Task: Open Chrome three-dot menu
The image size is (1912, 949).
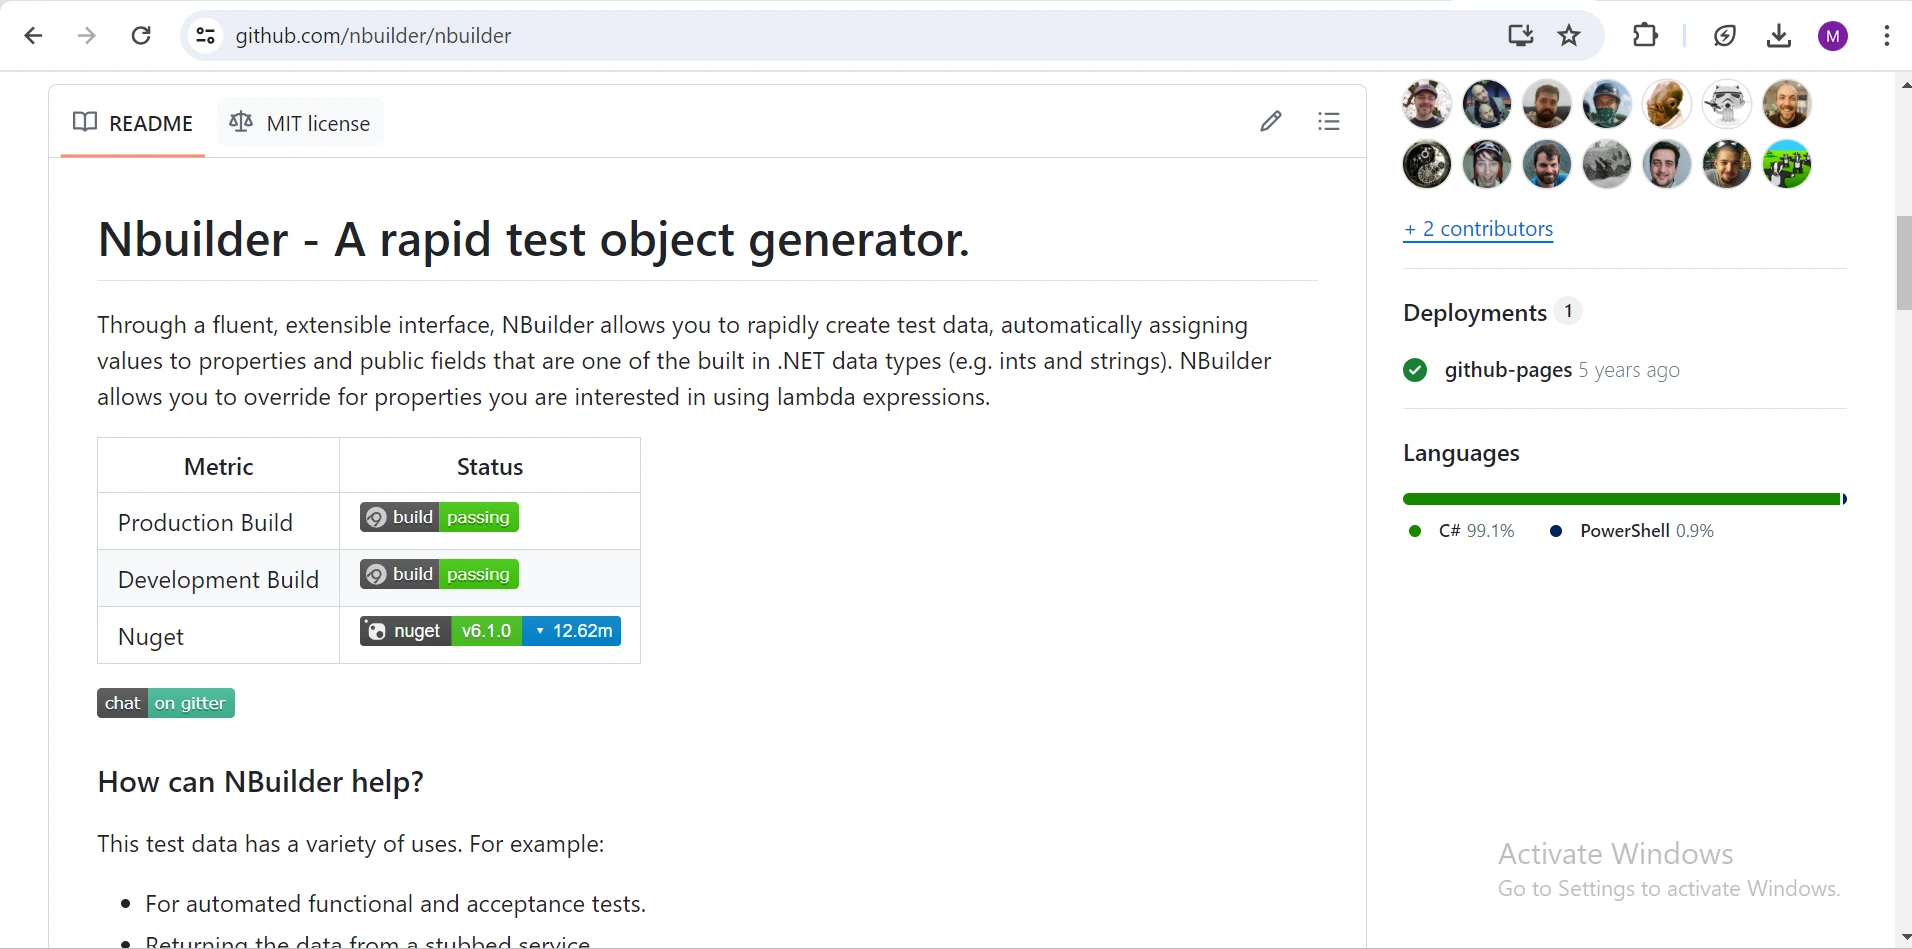Action: (x=1887, y=36)
